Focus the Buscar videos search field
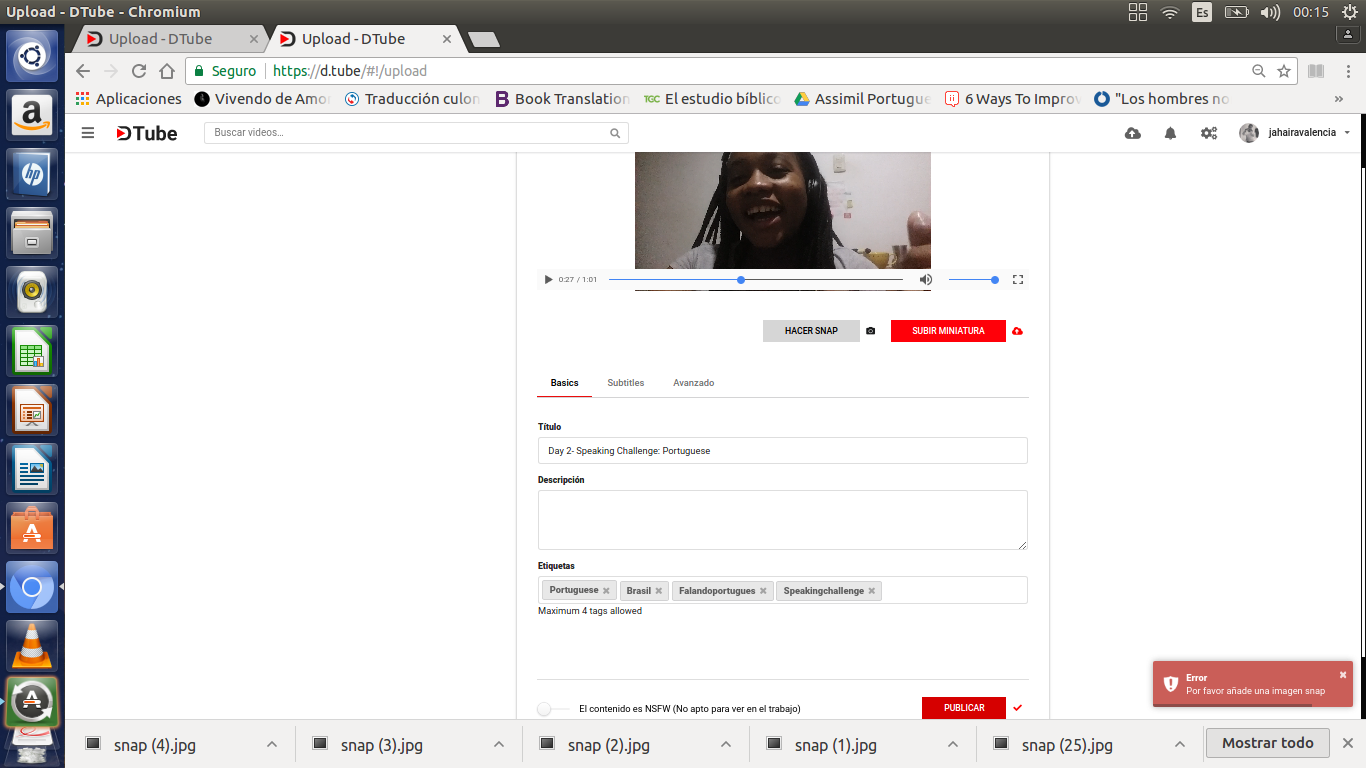 tap(416, 133)
